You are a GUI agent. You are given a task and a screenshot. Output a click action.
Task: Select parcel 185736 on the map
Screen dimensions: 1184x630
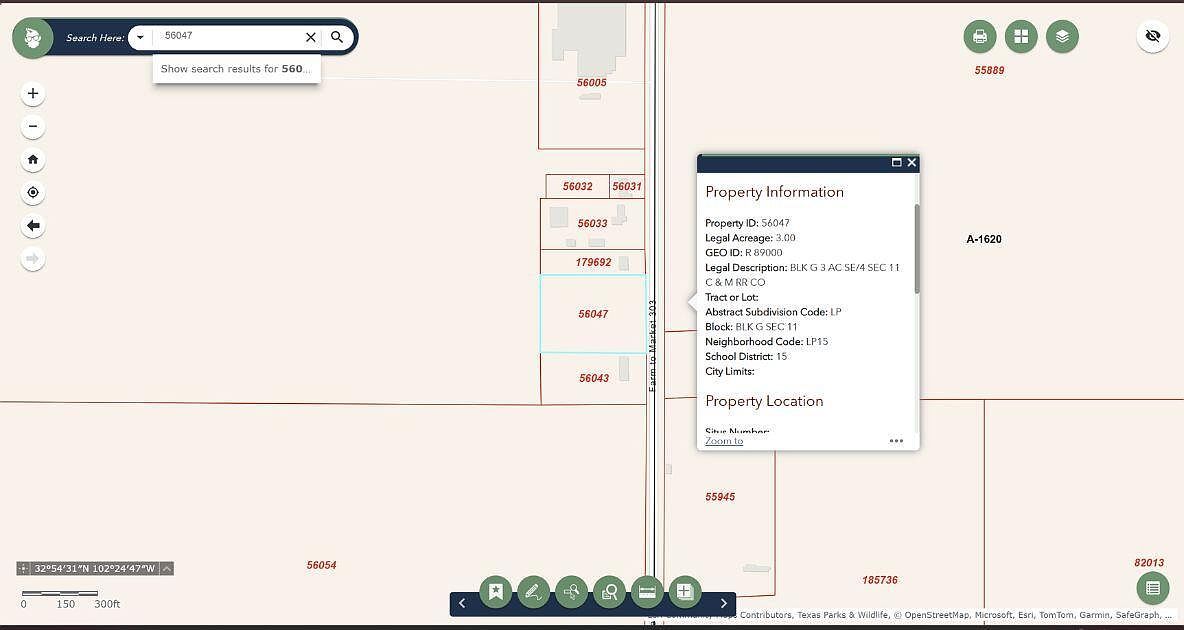tap(880, 579)
